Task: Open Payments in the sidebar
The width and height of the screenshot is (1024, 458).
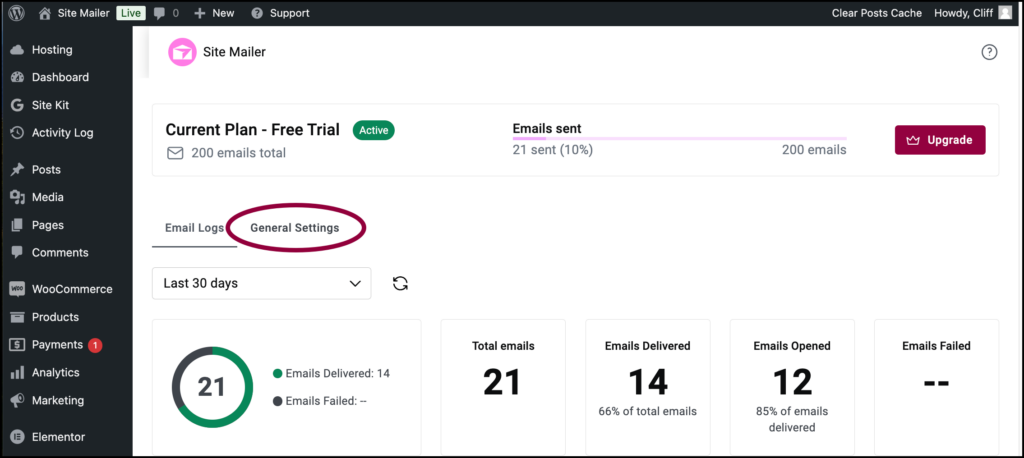Action: click(57, 345)
